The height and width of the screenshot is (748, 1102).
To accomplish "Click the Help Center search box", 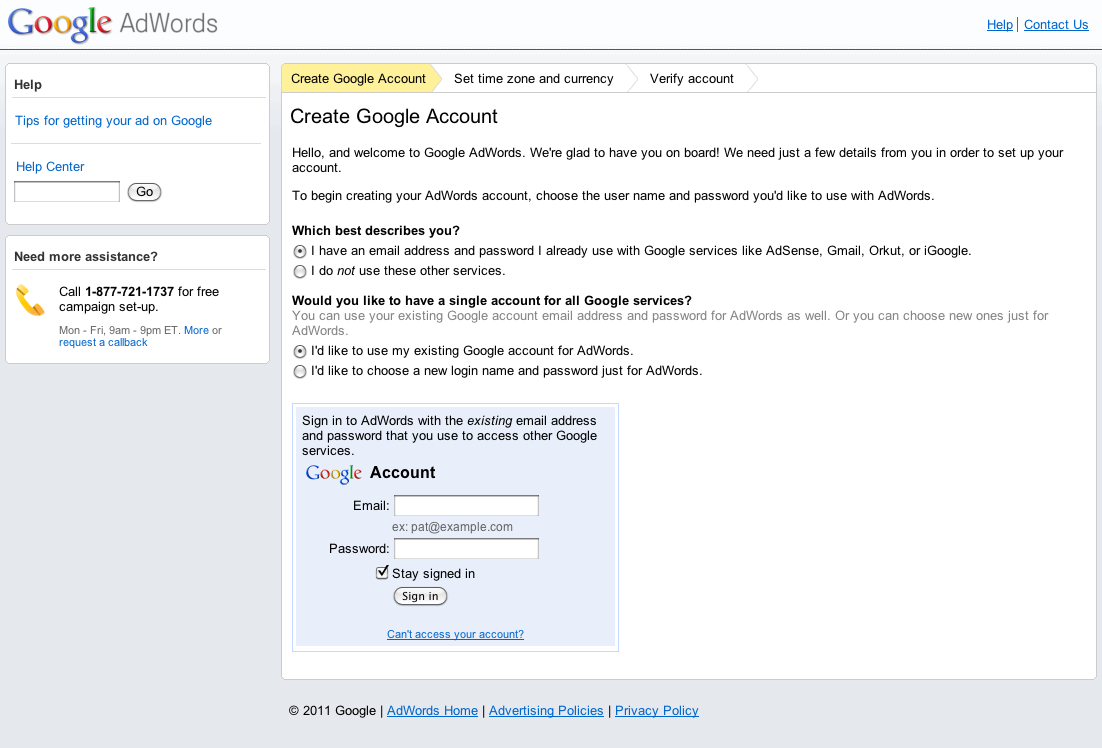I will click(67, 191).
